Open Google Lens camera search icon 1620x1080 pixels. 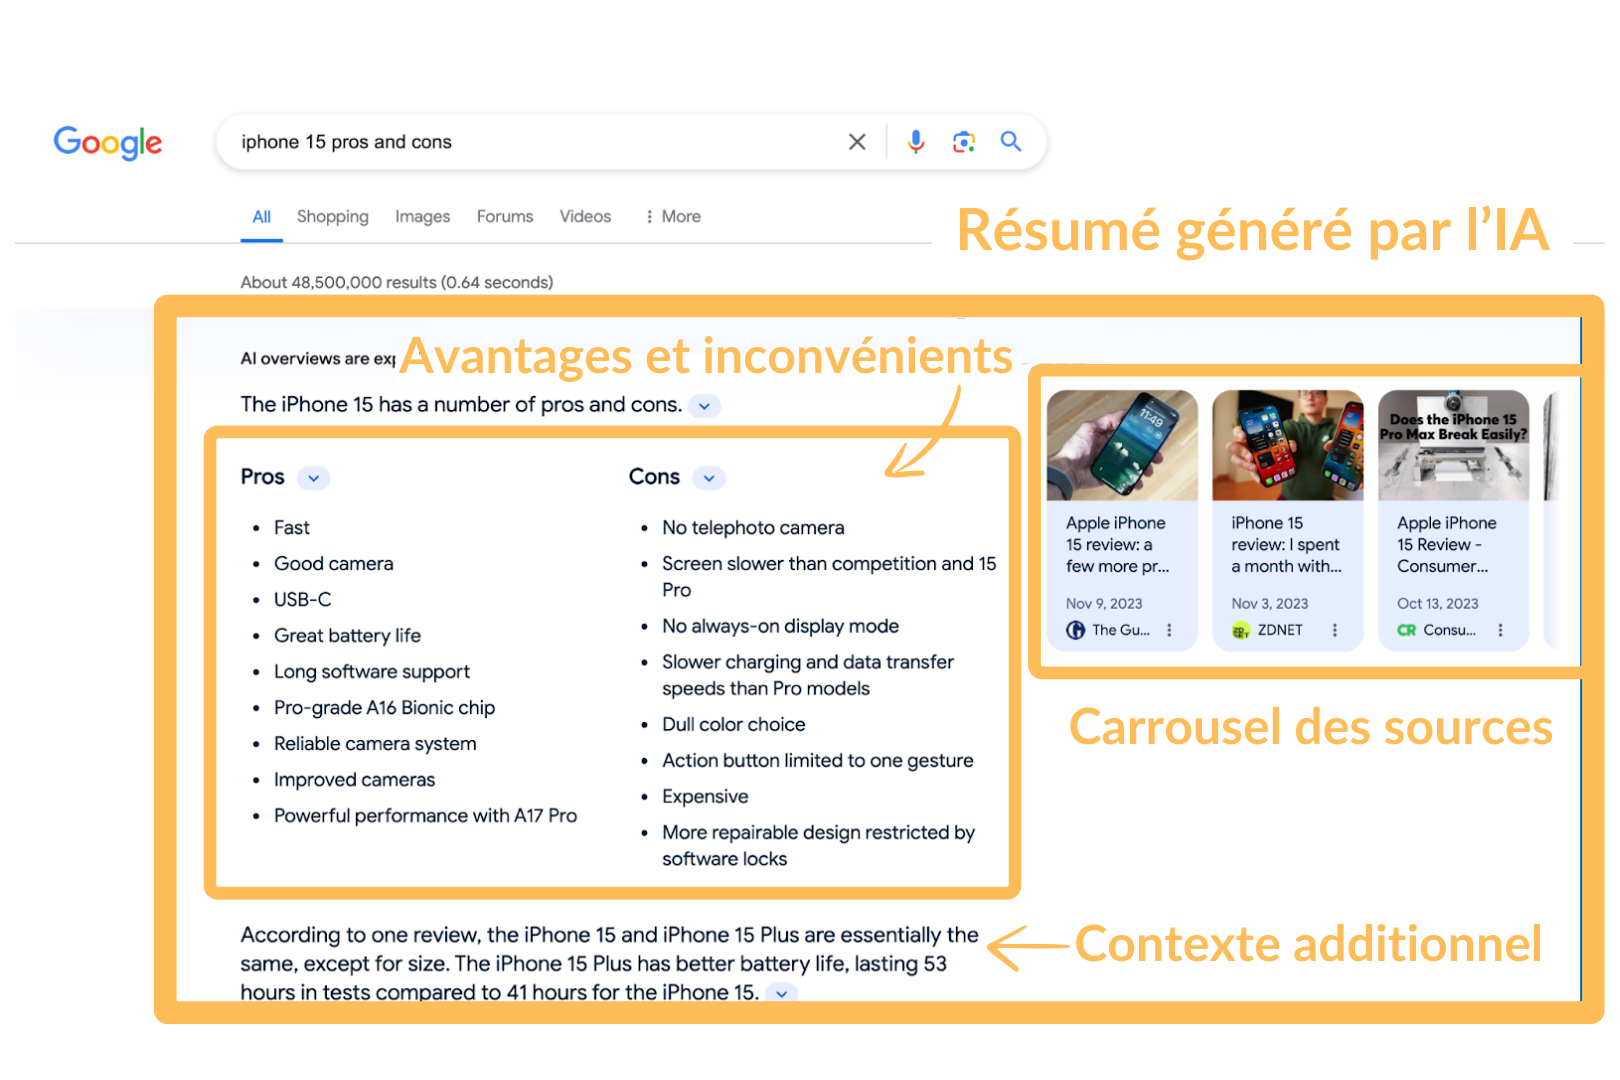[x=963, y=142]
